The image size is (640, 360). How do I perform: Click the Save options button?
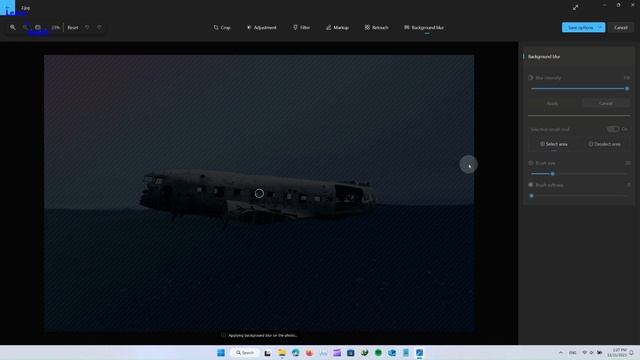[x=580, y=27]
